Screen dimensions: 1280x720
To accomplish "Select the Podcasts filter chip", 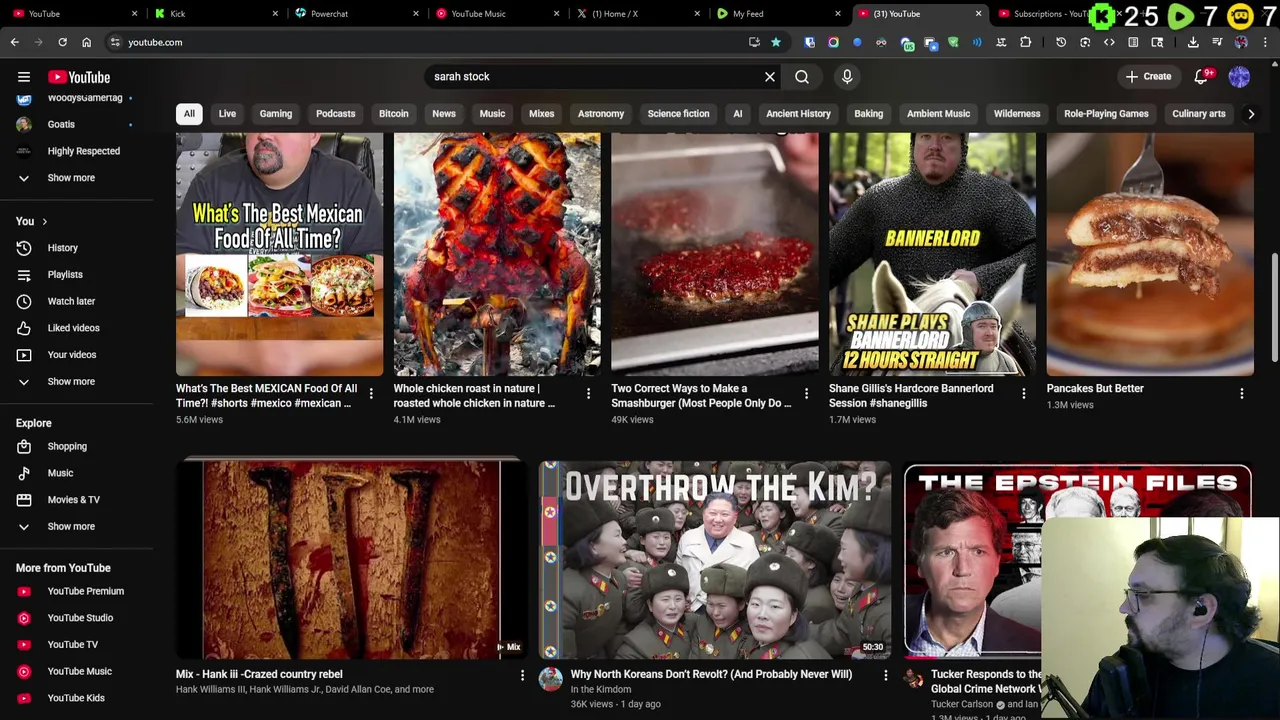I will [x=336, y=114].
